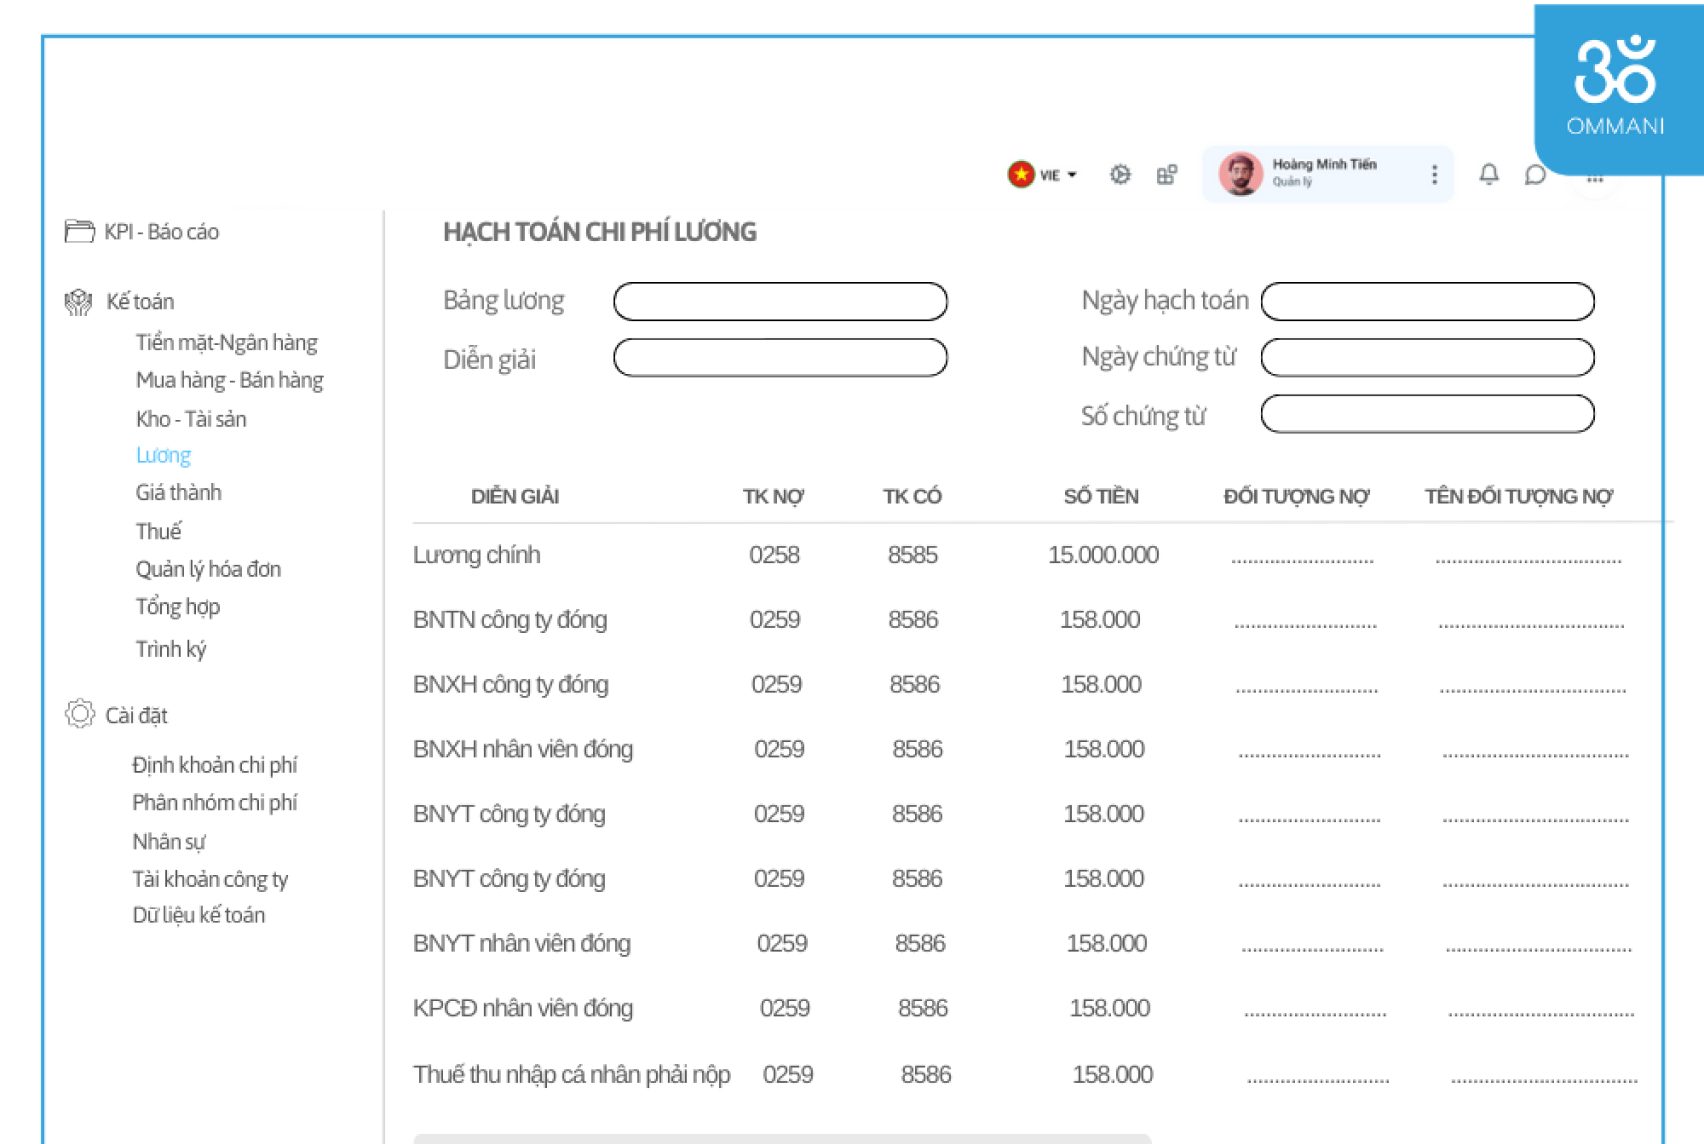
Task: Open the apps grid widget icon
Action: (1166, 175)
